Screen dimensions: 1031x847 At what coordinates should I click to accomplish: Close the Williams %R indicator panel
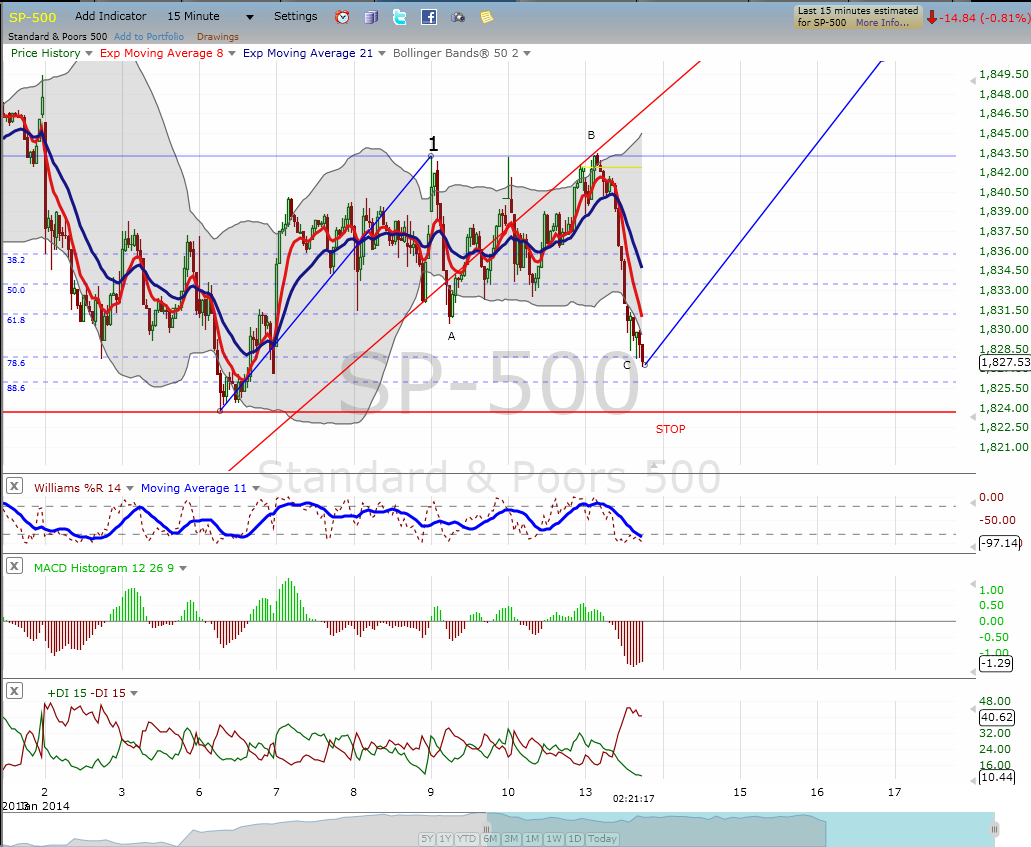point(14,487)
